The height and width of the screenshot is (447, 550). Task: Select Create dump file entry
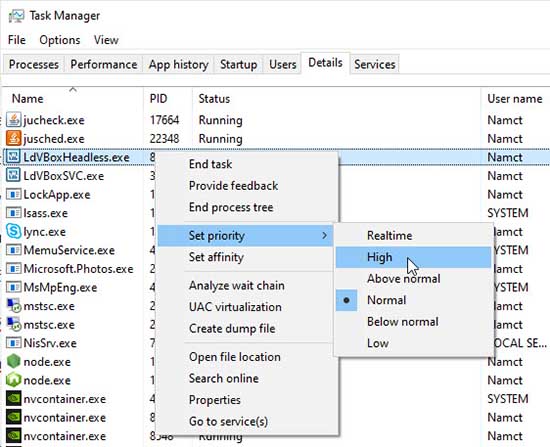coord(232,329)
